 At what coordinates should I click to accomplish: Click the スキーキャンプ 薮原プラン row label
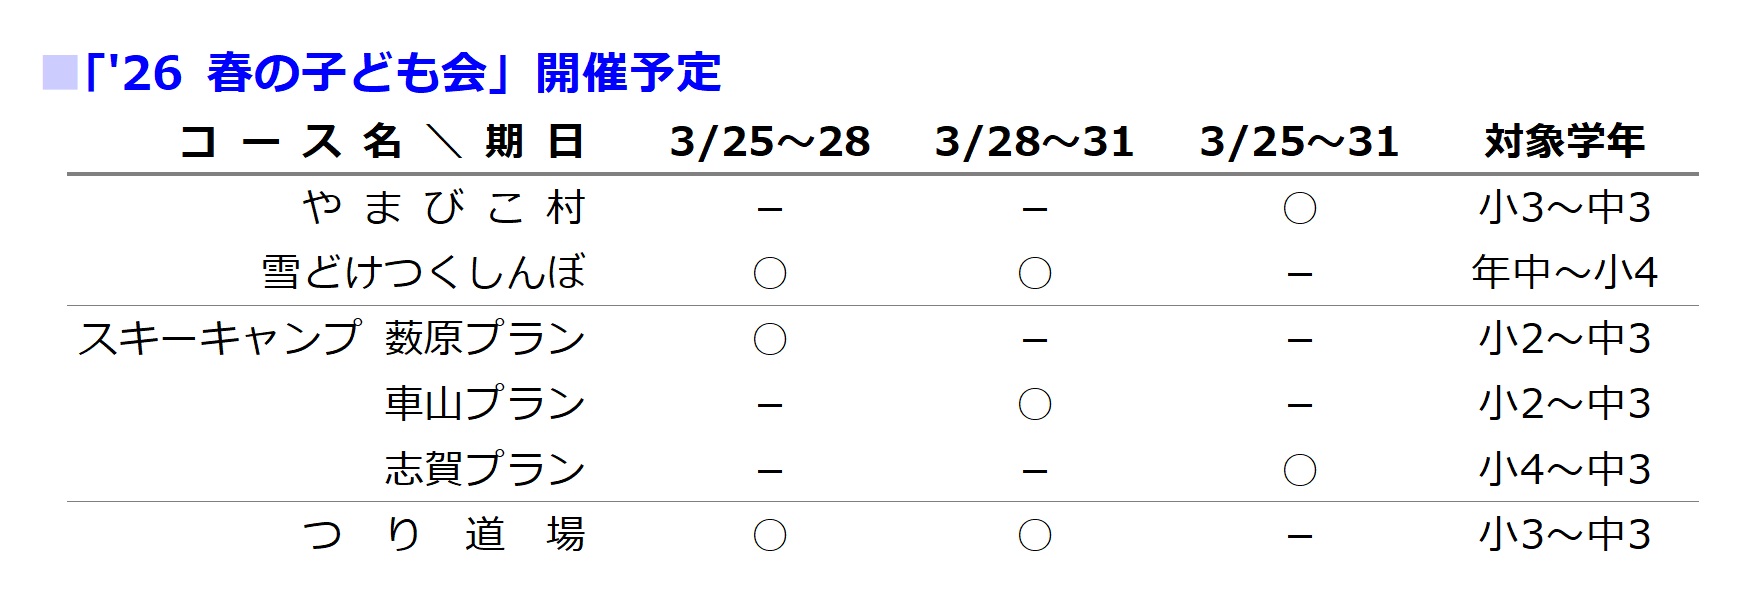click(331, 339)
